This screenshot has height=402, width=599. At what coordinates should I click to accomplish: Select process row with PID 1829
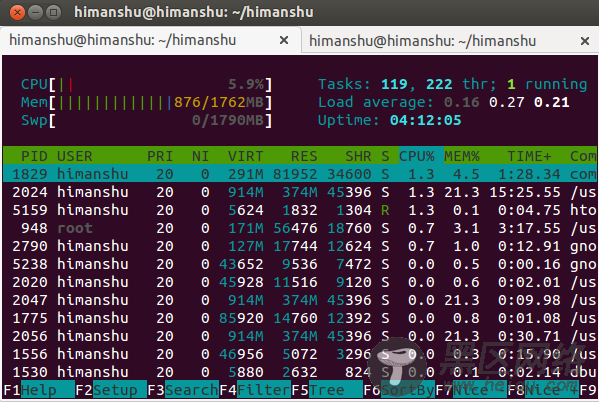300,174
